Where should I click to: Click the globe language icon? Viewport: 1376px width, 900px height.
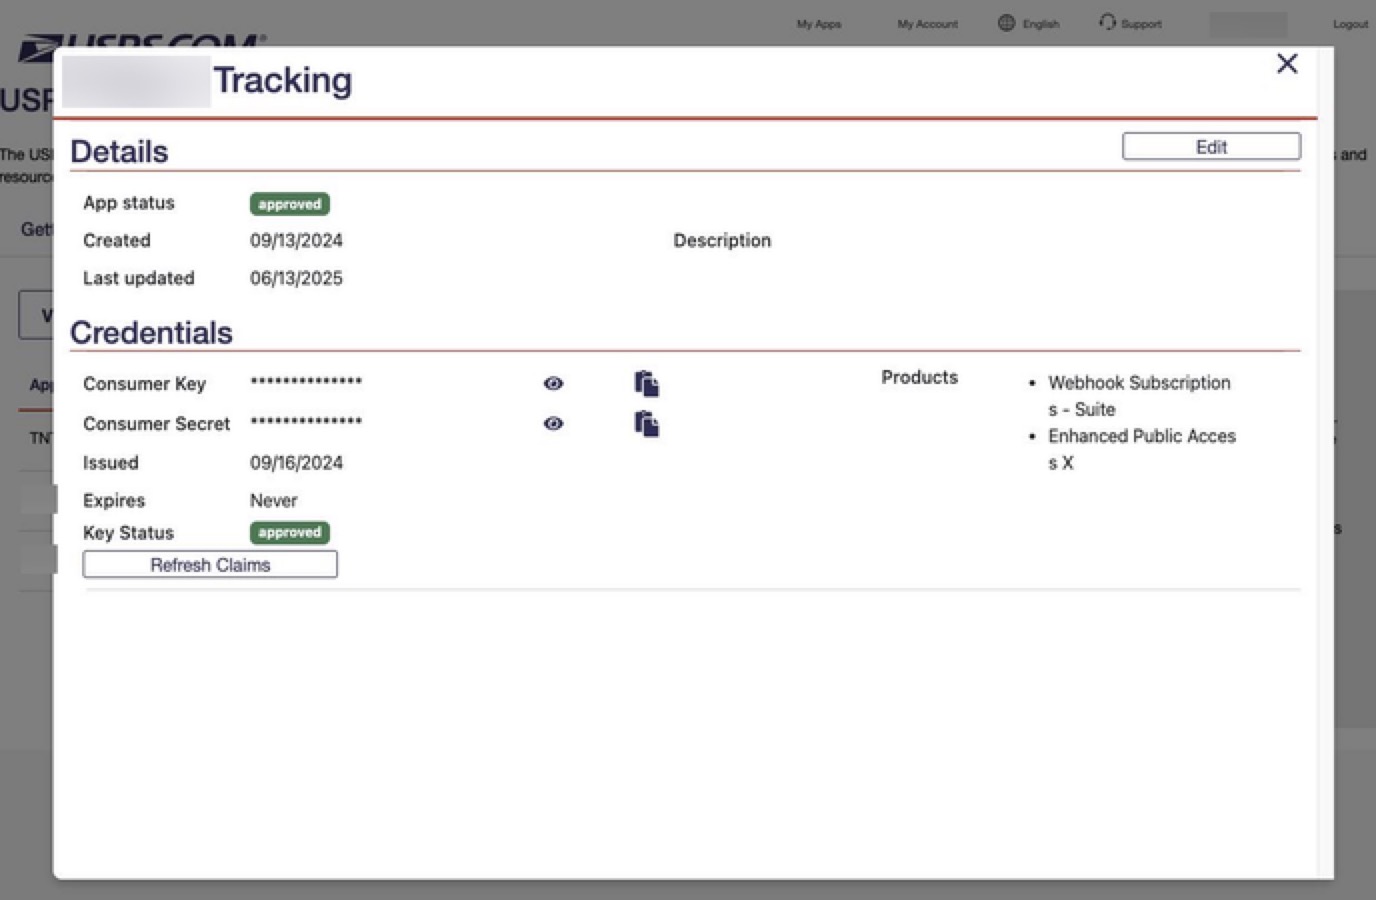point(1006,23)
